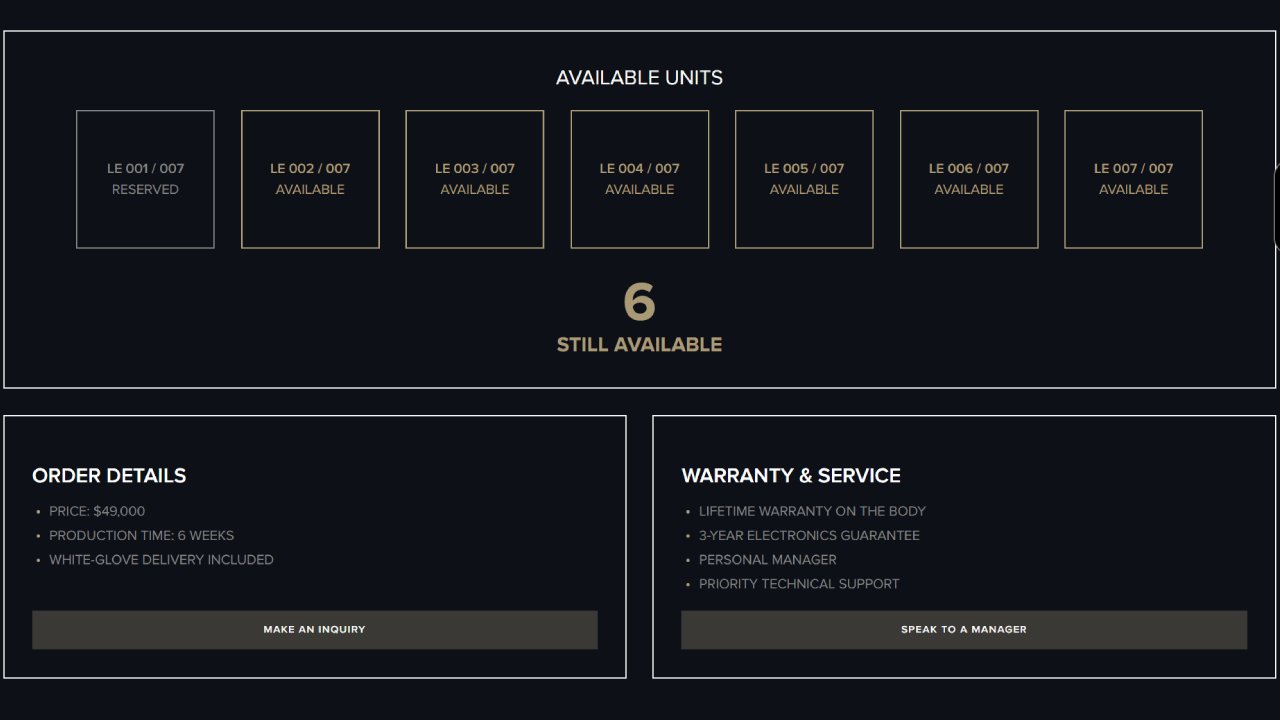
Task: Select the reserved unit LE 001 / 007
Action: (x=145, y=179)
